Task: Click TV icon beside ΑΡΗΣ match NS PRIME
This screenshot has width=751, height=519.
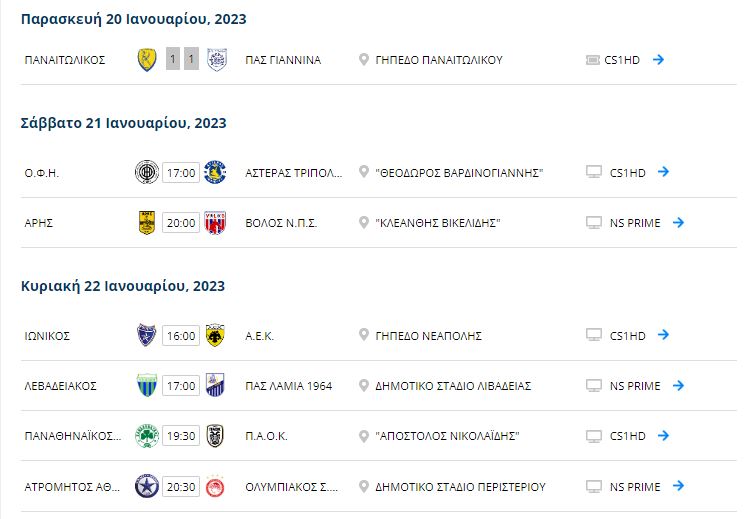Action: [x=593, y=222]
